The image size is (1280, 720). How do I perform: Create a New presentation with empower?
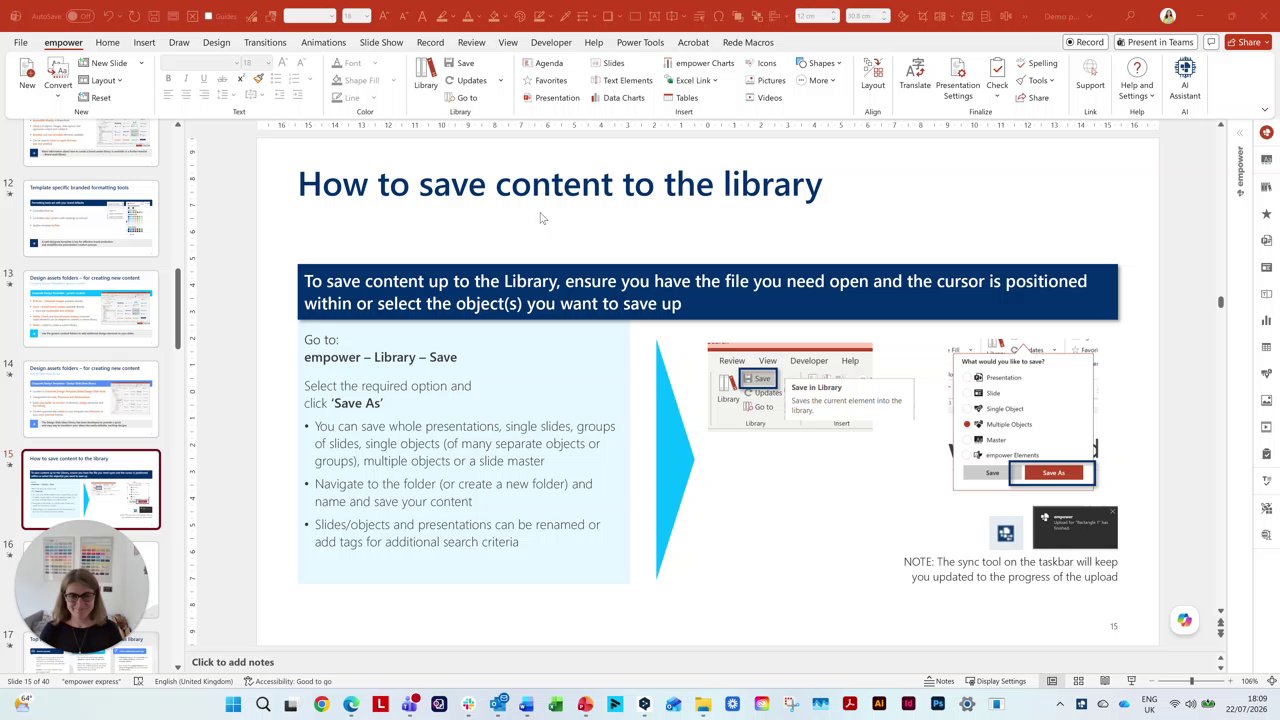[27, 74]
